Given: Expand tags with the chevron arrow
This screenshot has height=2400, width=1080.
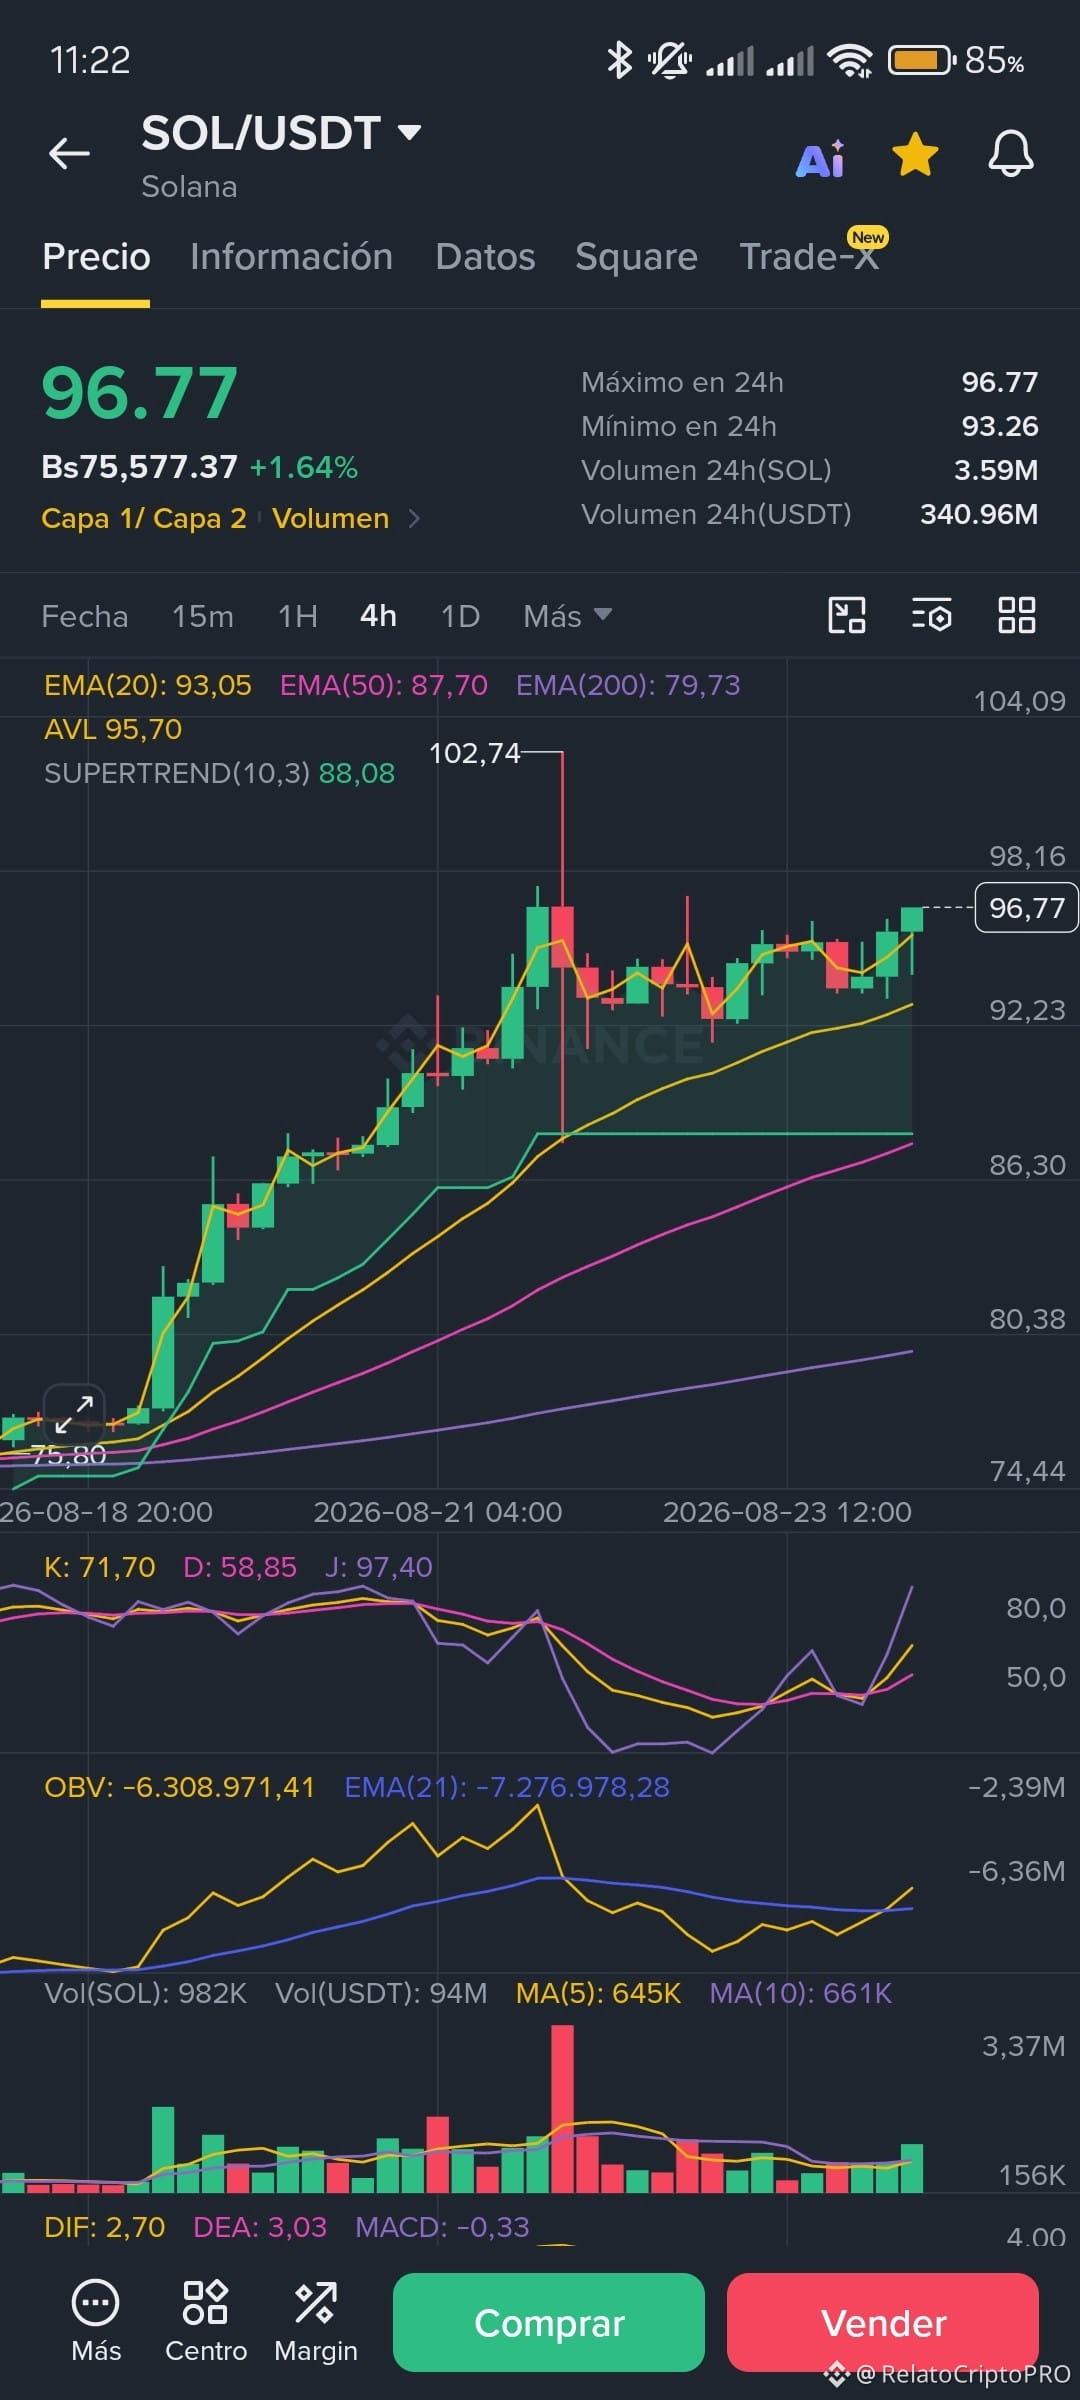Looking at the screenshot, I should (414, 518).
